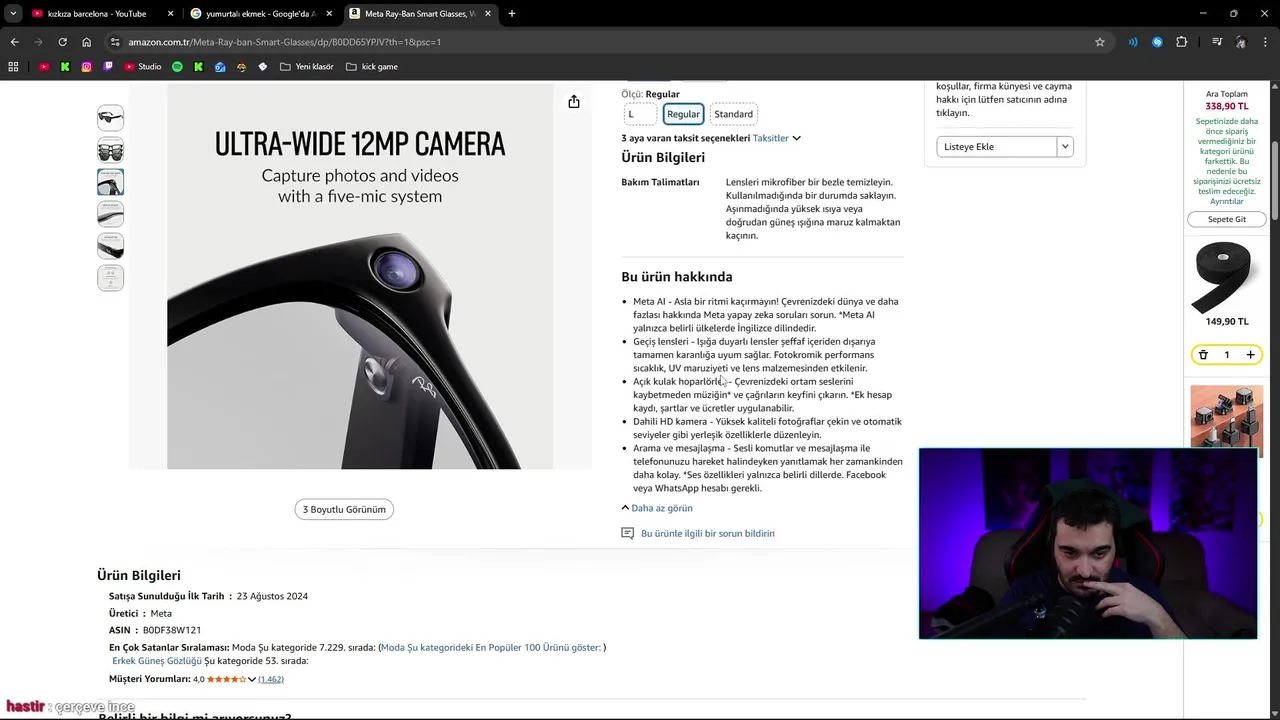1280x720 pixels.
Task: Select the highlighted camera feature thumbnail
Action: (110, 182)
